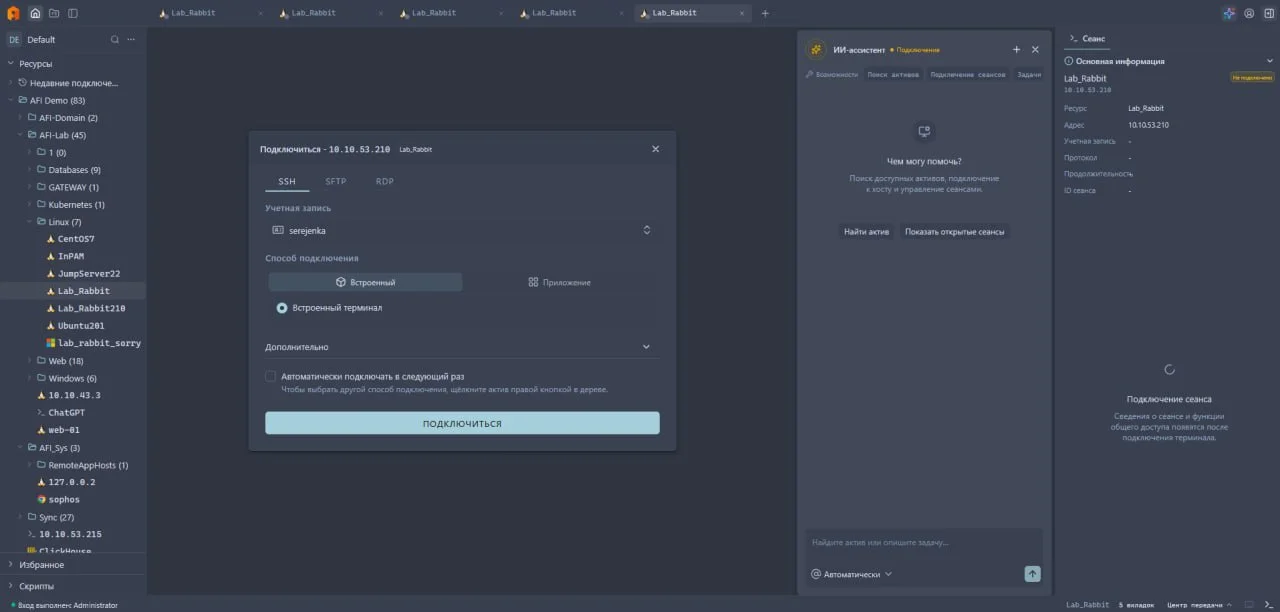1280x612 pixels.
Task: Select ChatGPT item in the tree
Action: [x=67, y=412]
